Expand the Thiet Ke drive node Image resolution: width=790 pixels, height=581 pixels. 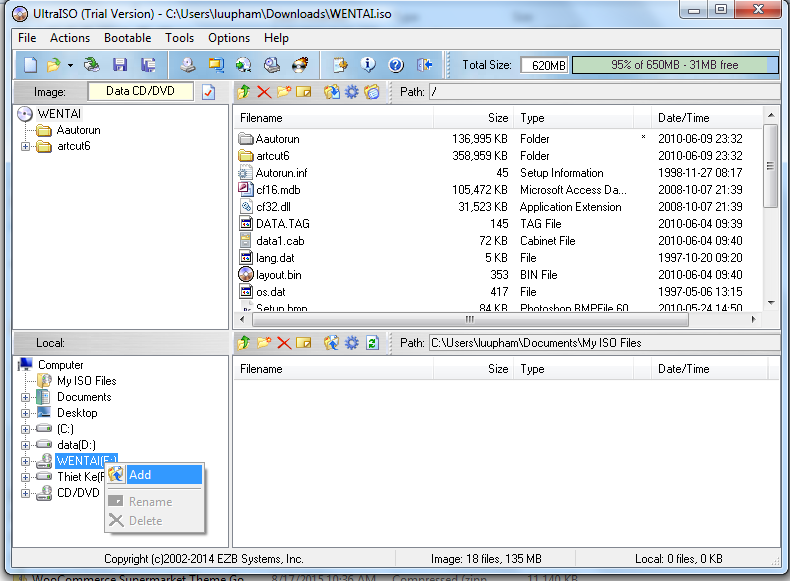[25, 477]
